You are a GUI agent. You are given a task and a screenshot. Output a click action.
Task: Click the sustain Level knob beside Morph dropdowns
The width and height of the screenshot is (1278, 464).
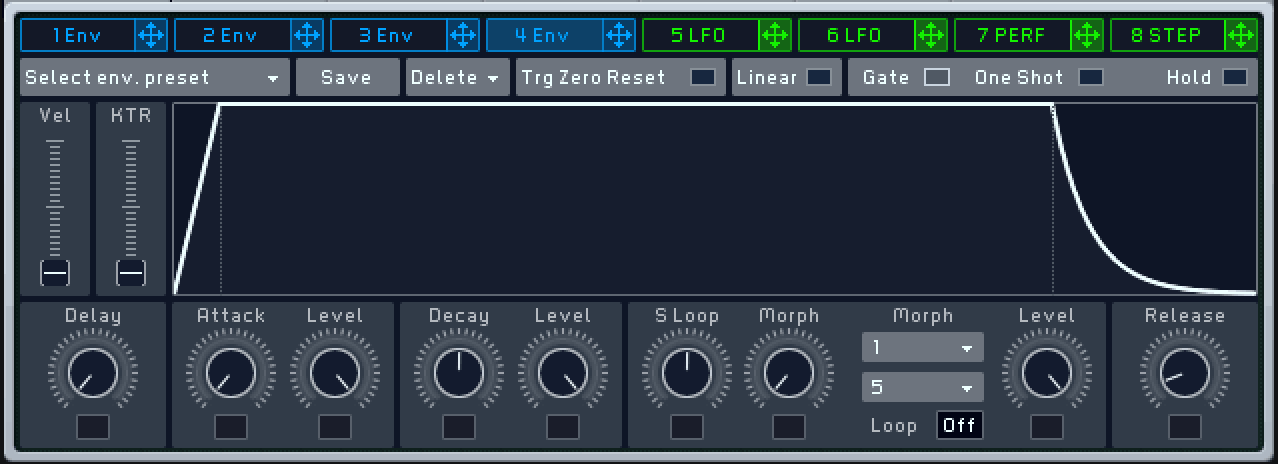(x=1047, y=373)
